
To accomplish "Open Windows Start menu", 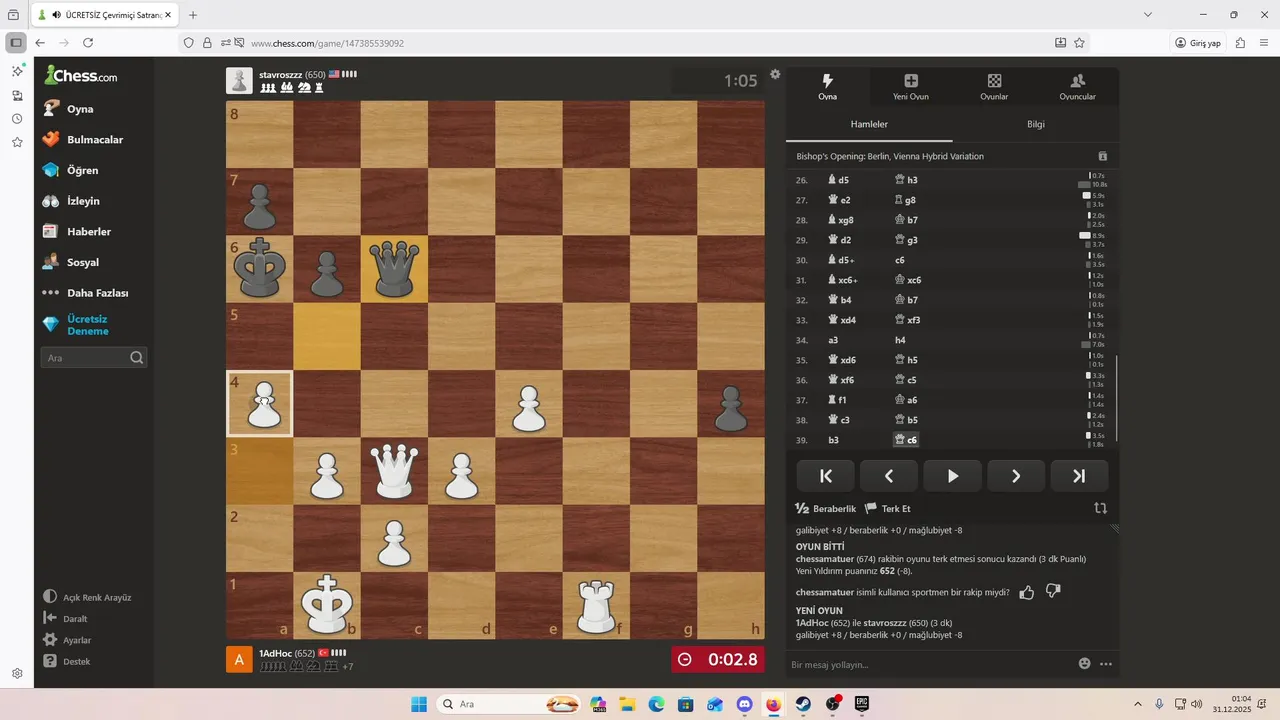I will click(x=419, y=704).
